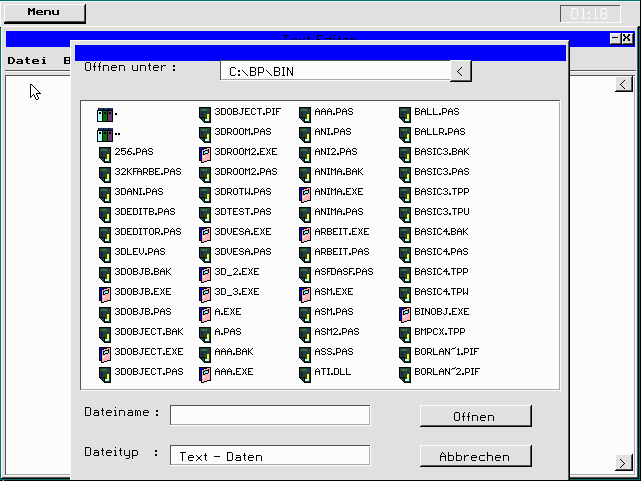The height and width of the screenshot is (481, 641).
Task: Click the 3DOBJB.EXE file icon
Action: click(x=105, y=292)
